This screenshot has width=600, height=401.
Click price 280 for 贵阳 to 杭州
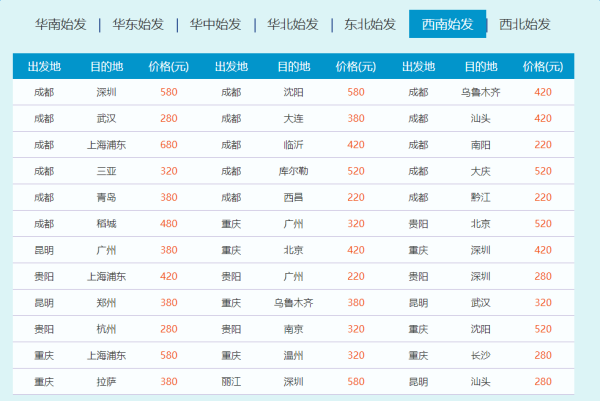point(169,329)
